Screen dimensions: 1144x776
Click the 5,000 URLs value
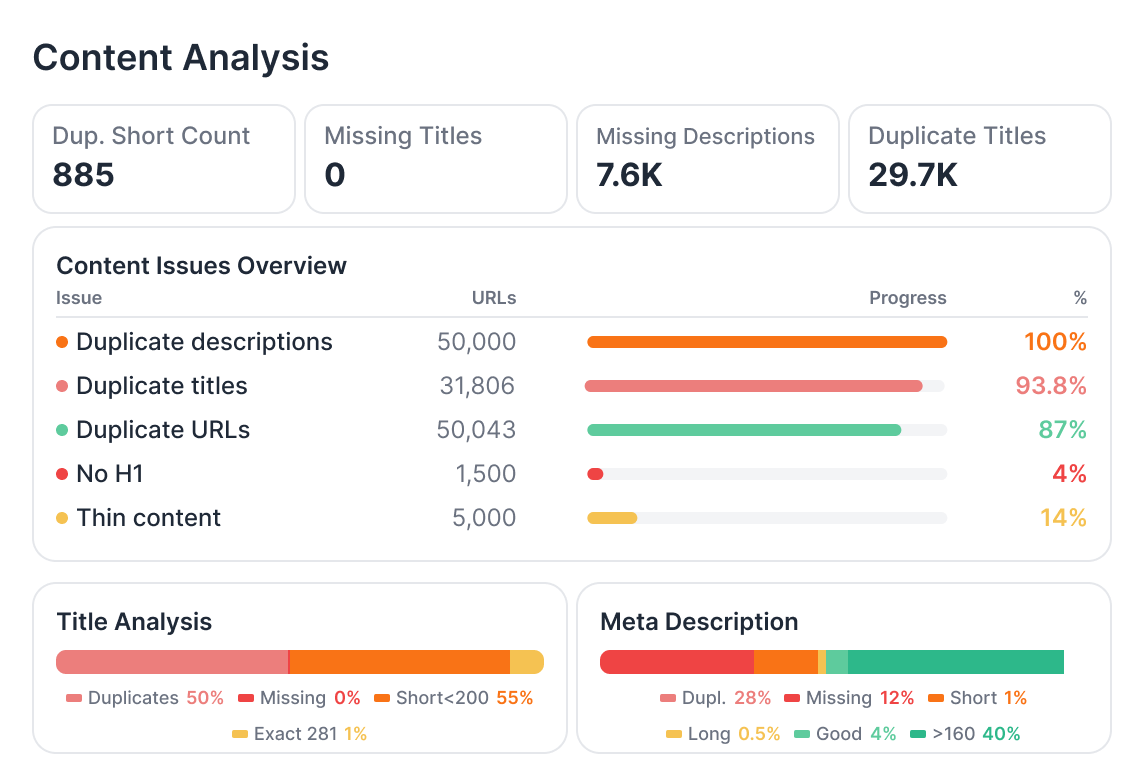[x=484, y=517]
